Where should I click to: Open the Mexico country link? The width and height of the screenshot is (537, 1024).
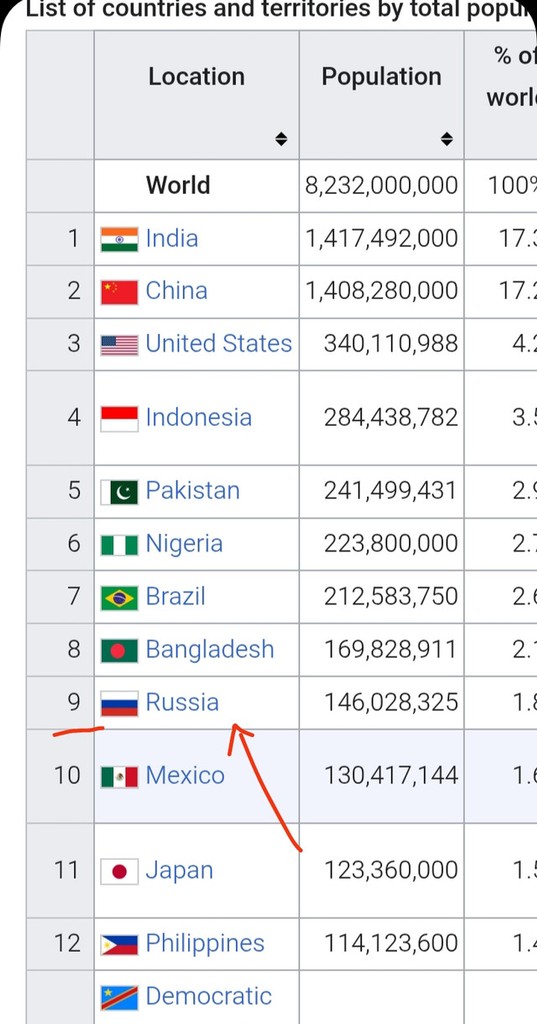pos(185,776)
